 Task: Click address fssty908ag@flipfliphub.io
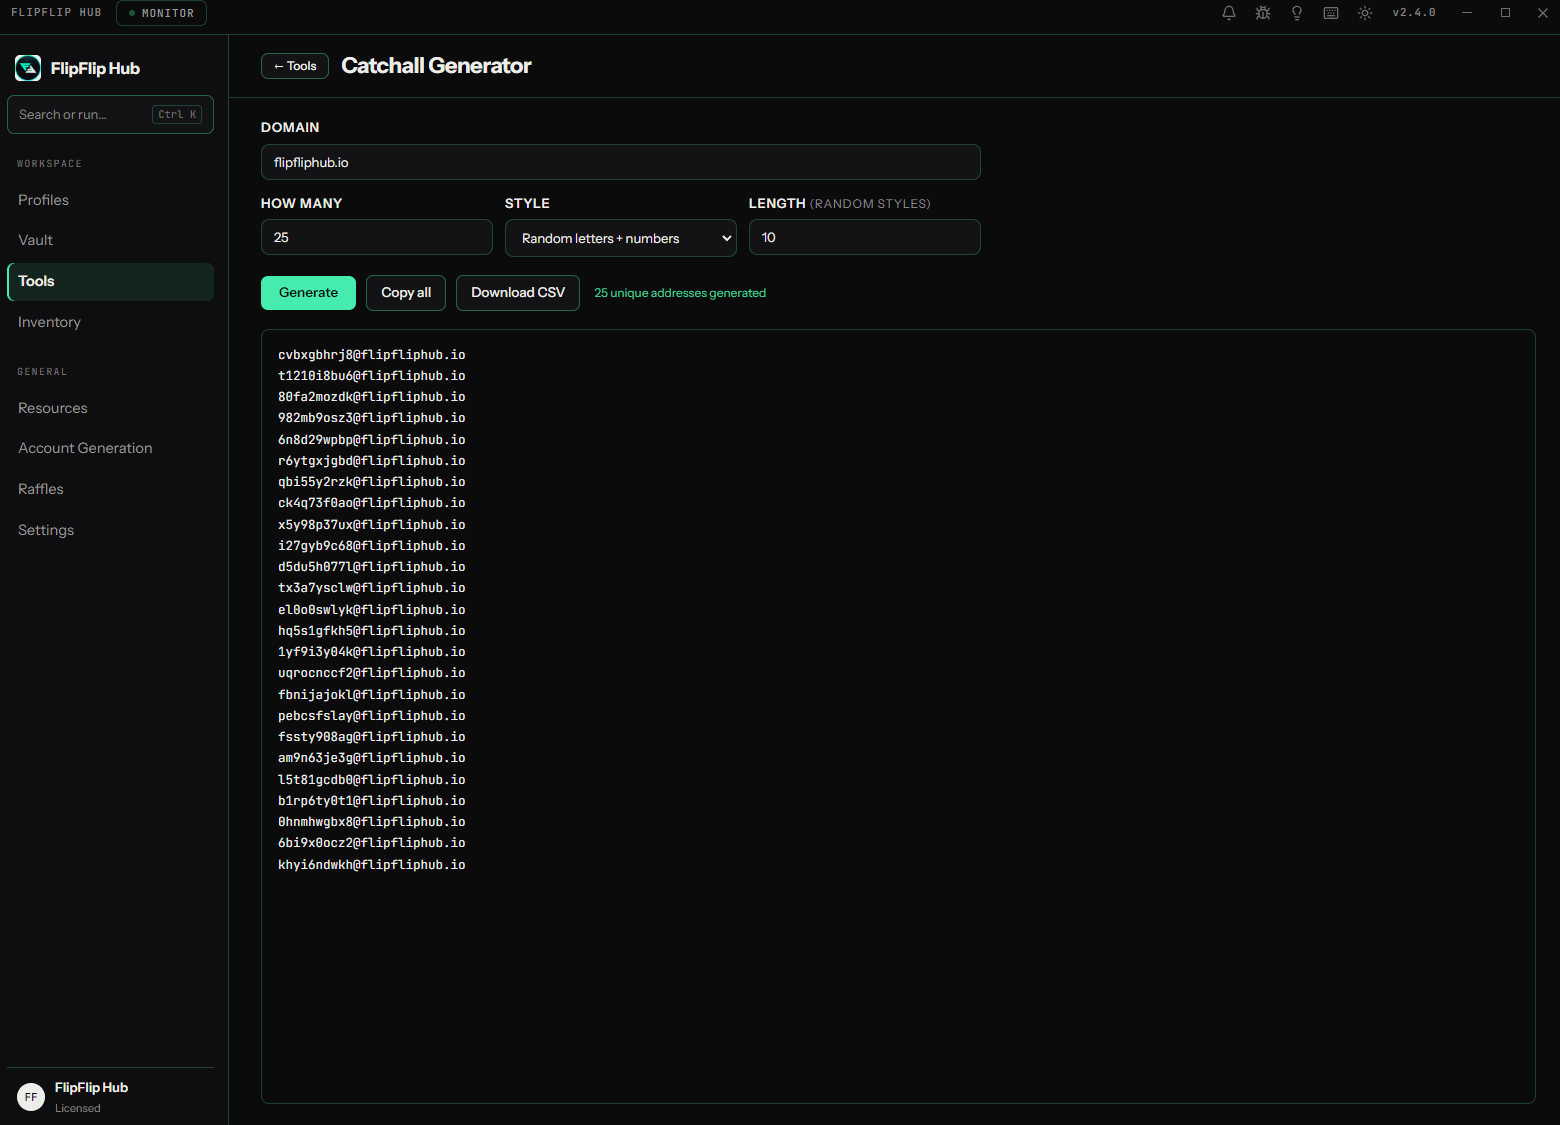[372, 737]
